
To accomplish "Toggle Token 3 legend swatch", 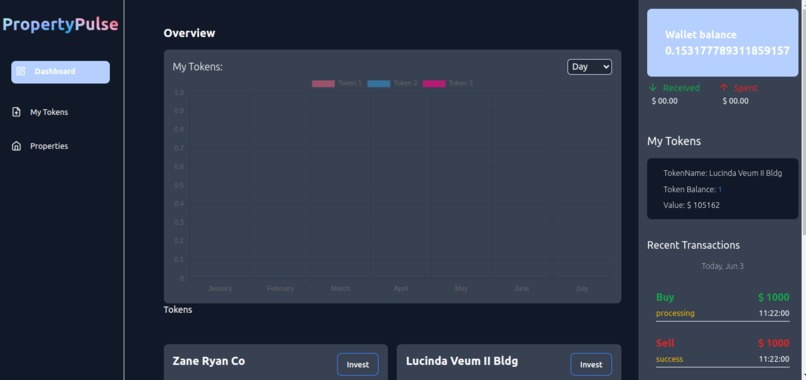I will click(x=434, y=83).
